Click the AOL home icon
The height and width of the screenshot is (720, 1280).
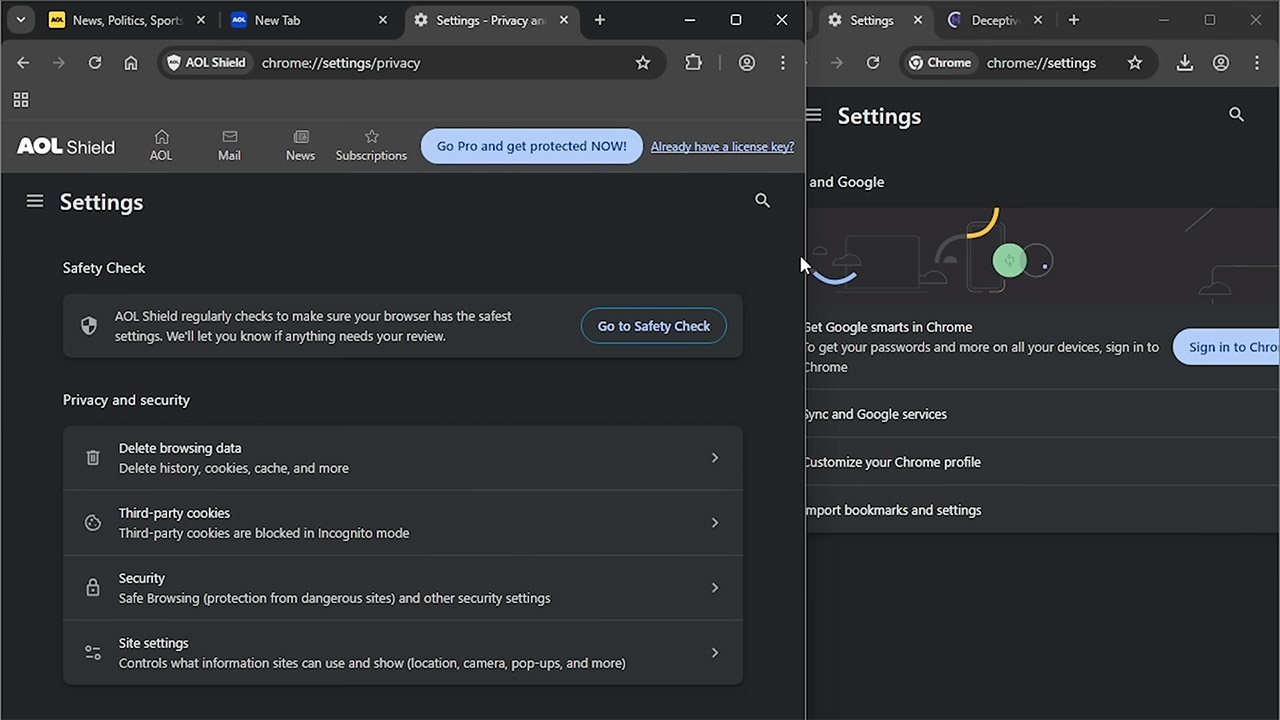click(161, 145)
